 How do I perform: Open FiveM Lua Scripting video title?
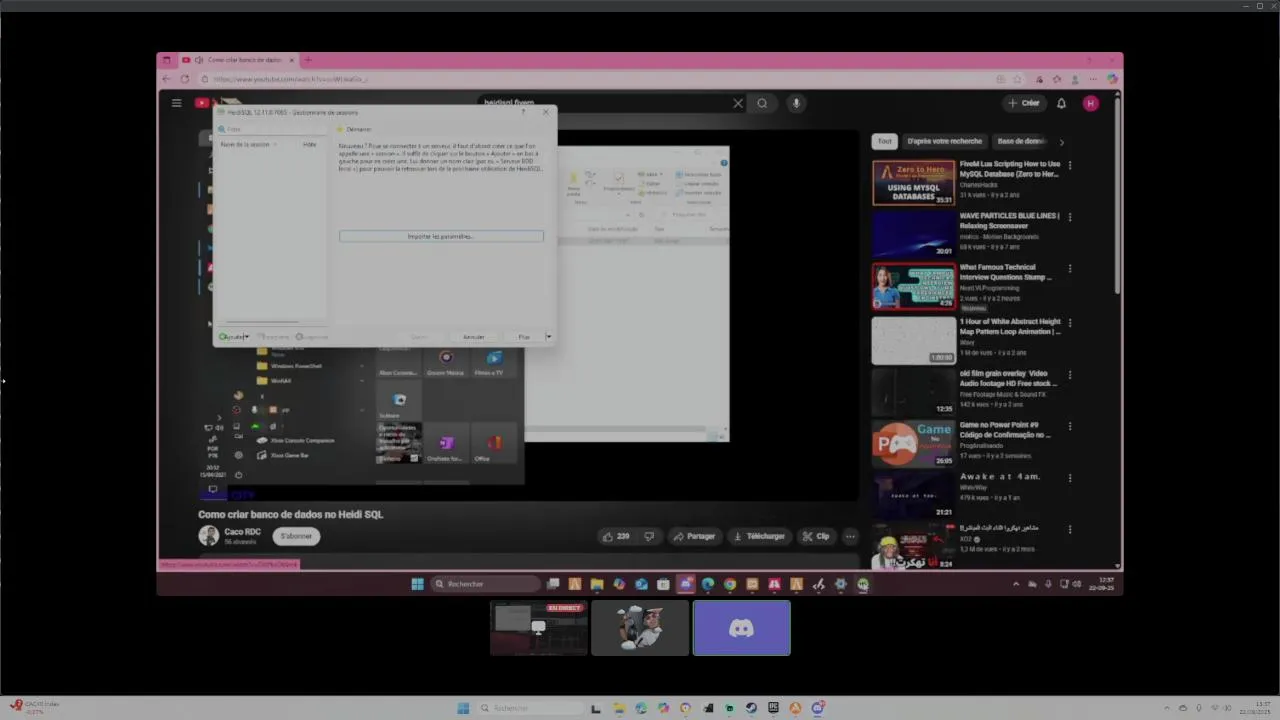[1010, 169]
